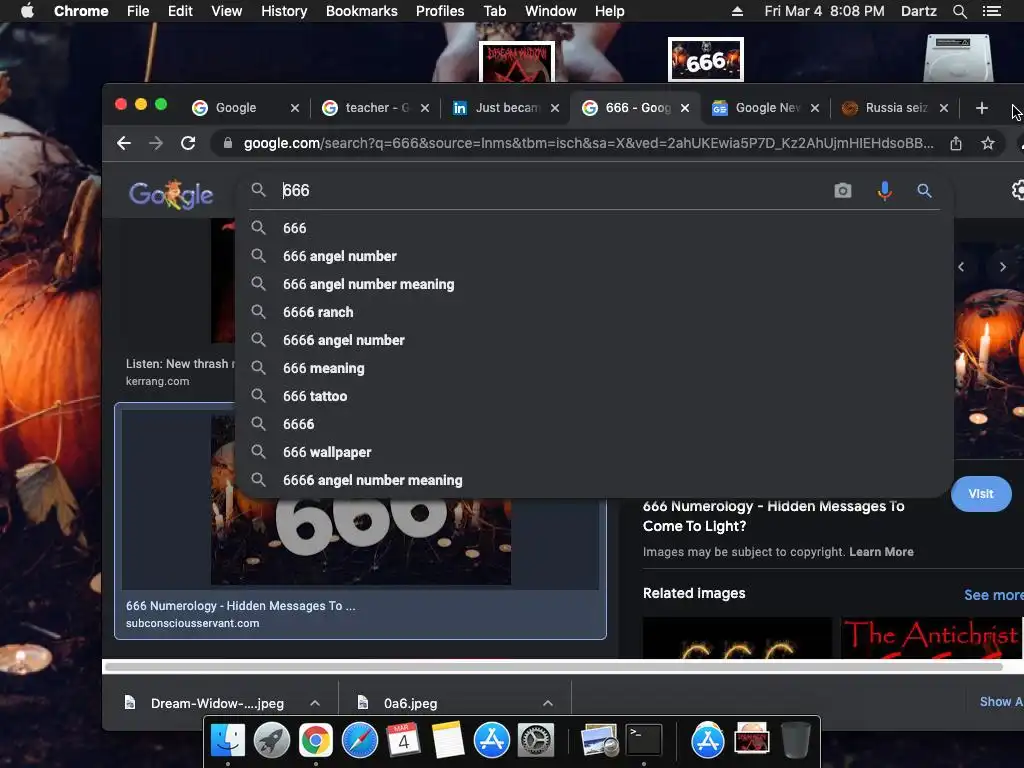Expand options for Dream-Widow jpeg download
1024x768 pixels.
315,703
